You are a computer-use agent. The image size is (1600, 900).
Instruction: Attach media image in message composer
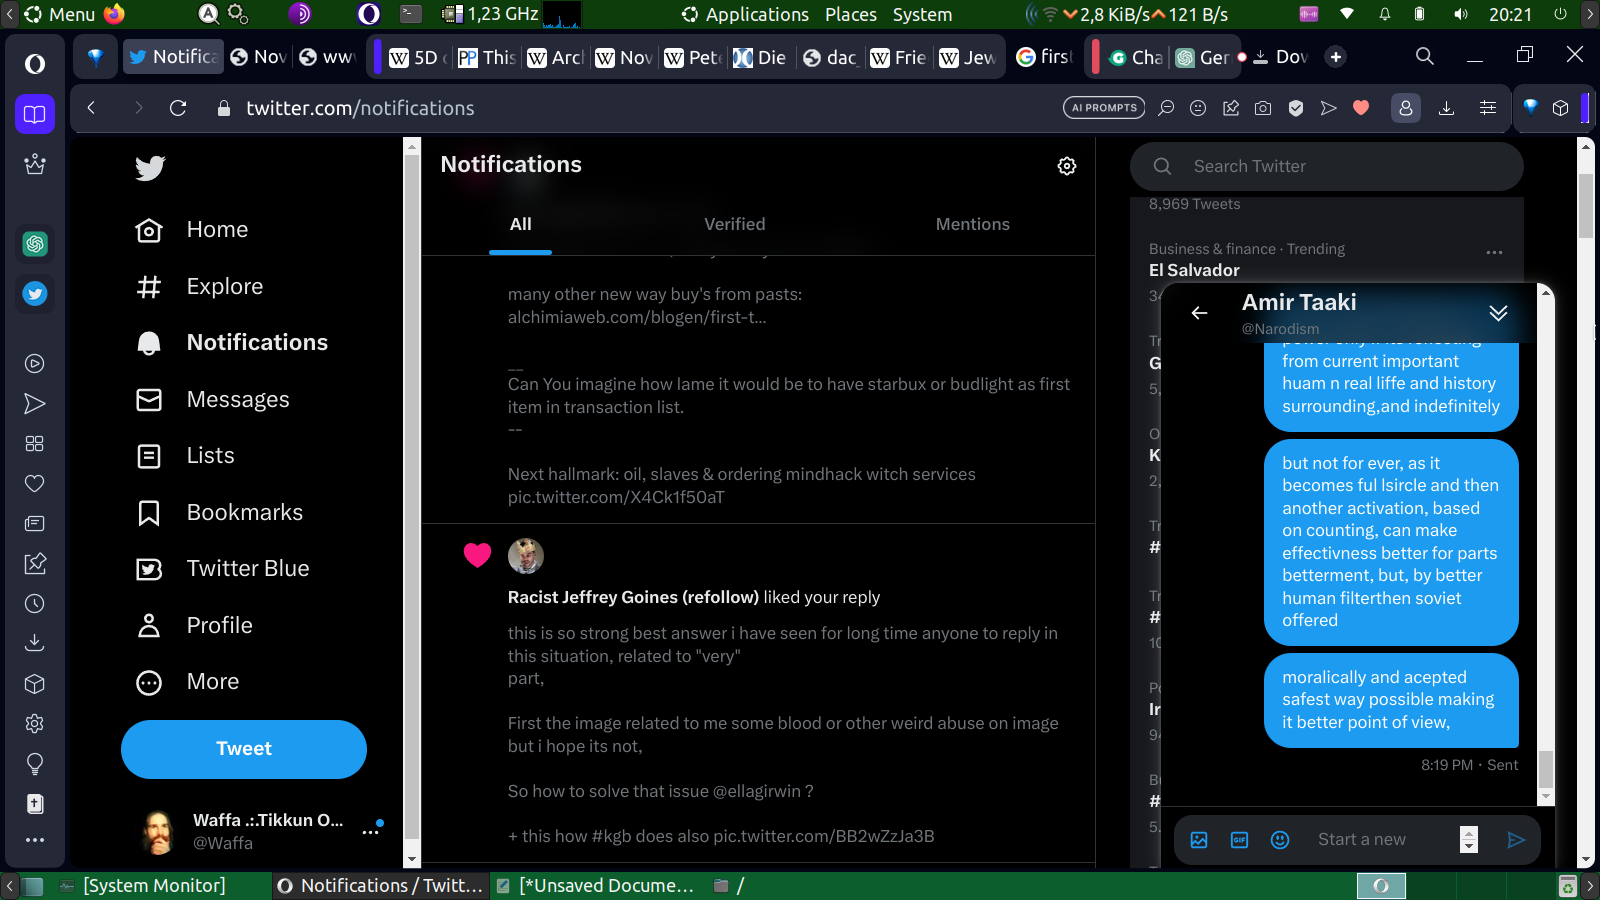click(x=1199, y=840)
